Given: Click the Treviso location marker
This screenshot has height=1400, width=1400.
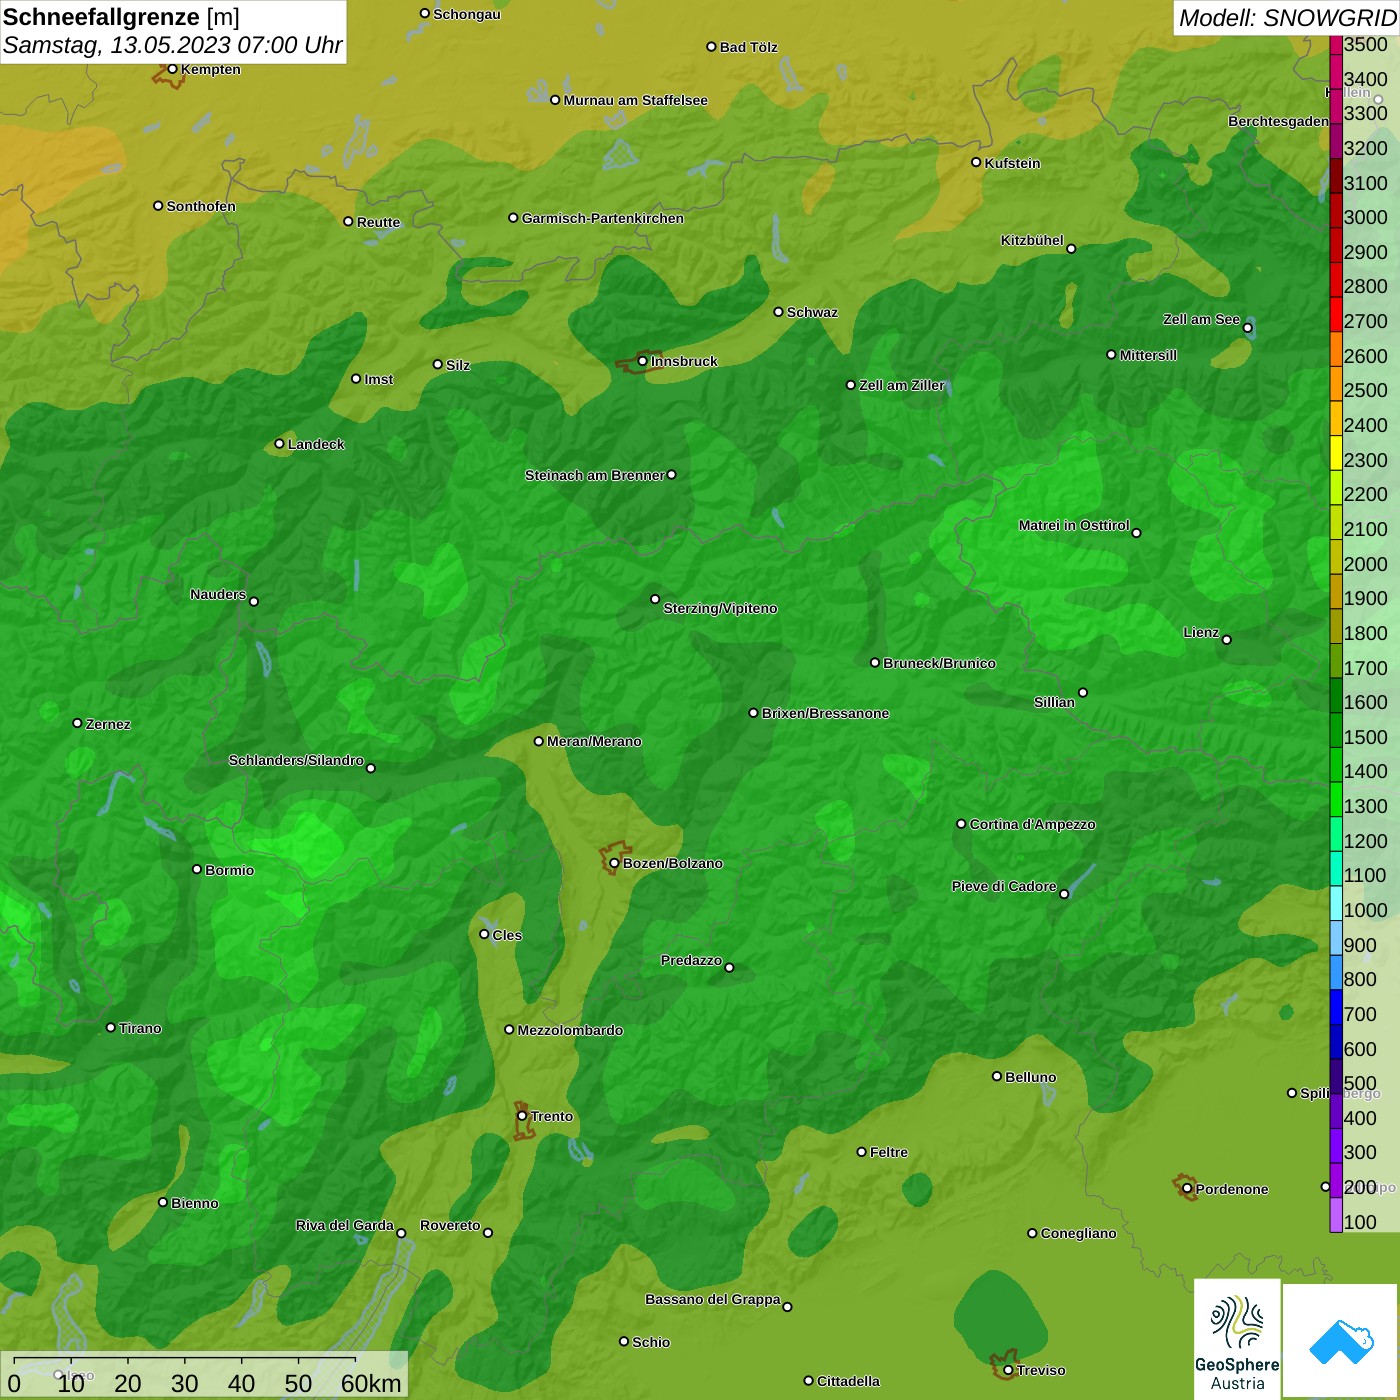Looking at the screenshot, I should 1008,1370.
